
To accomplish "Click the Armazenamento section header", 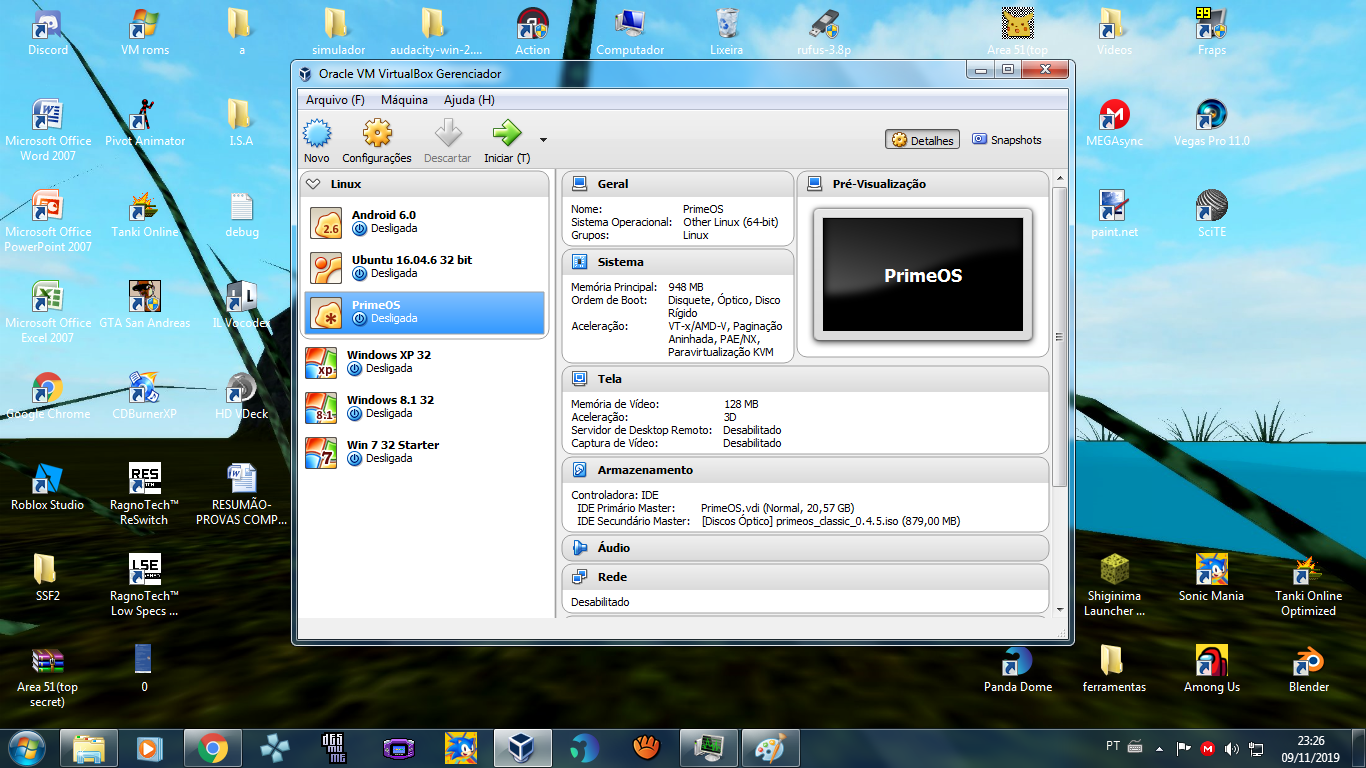I will [805, 470].
